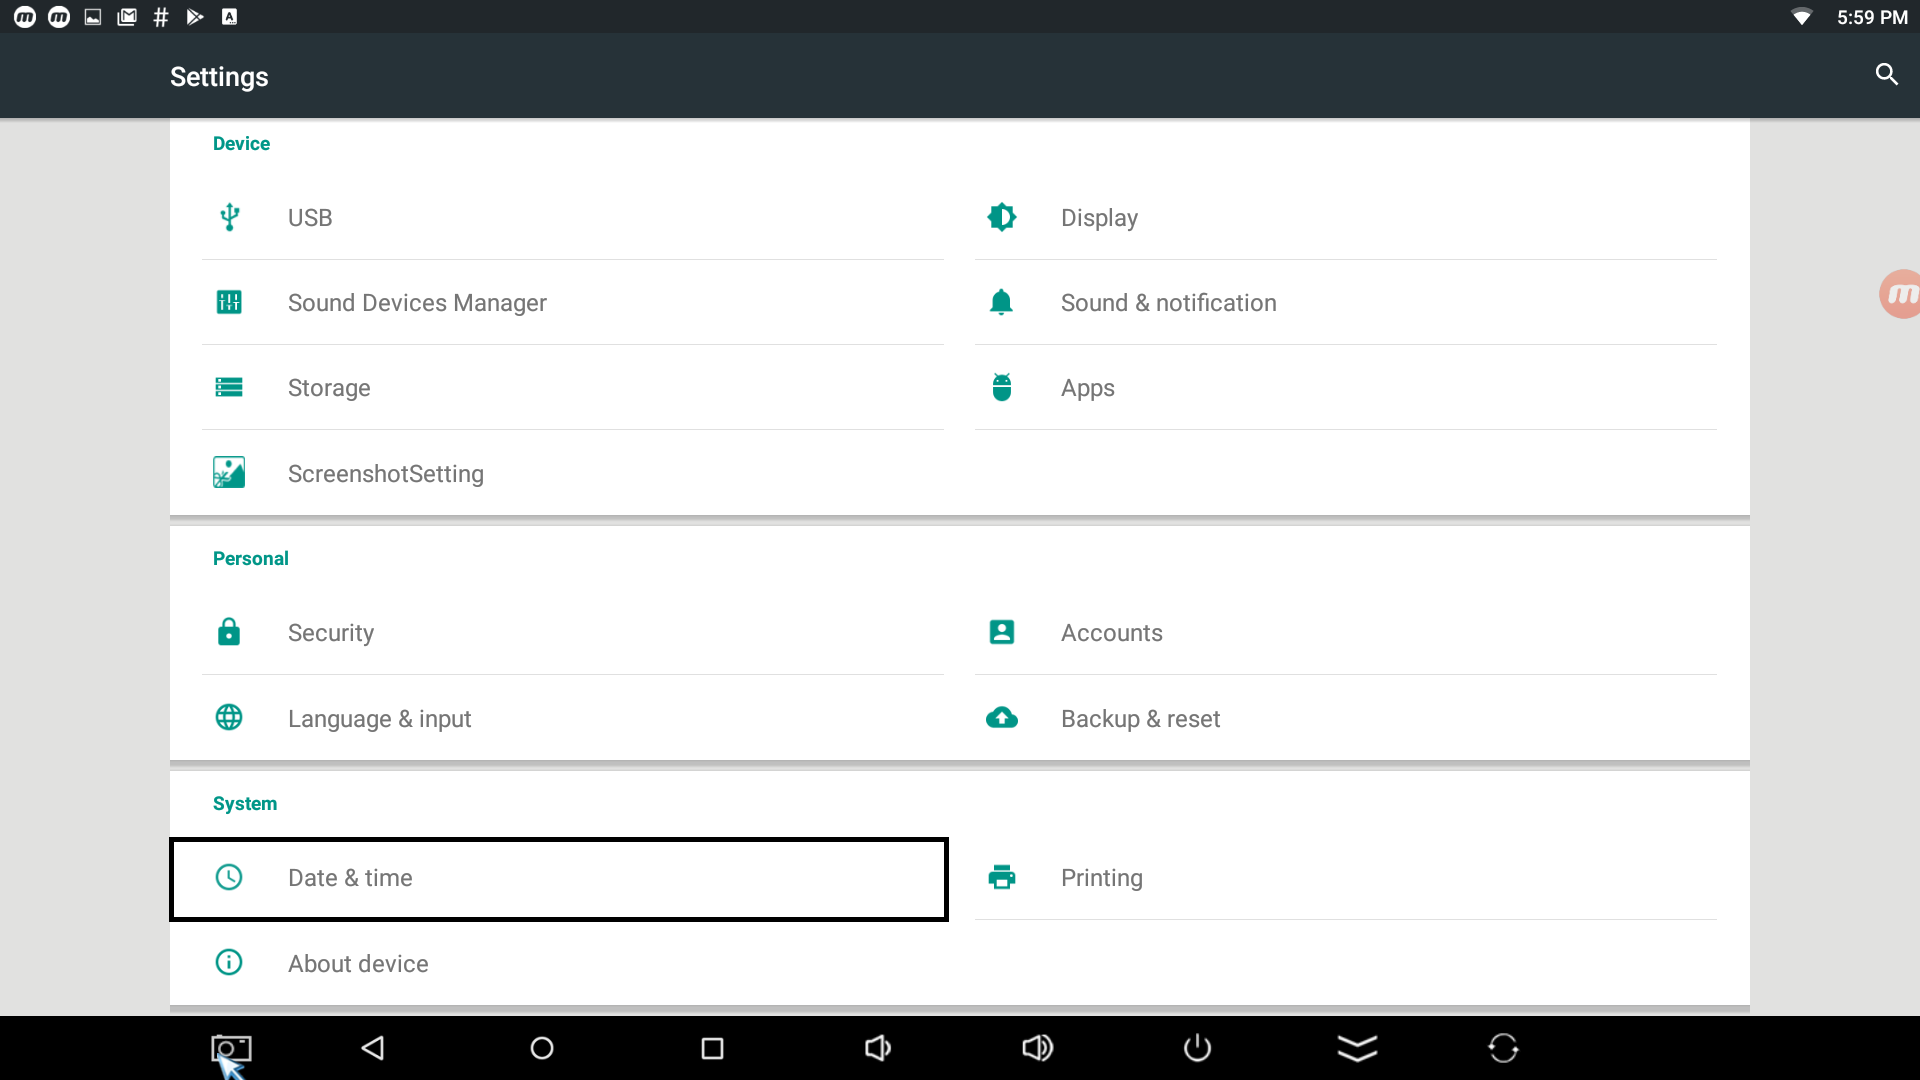Image resolution: width=1920 pixels, height=1080 pixels.
Task: Open Sound & notification settings
Action: click(x=1168, y=303)
